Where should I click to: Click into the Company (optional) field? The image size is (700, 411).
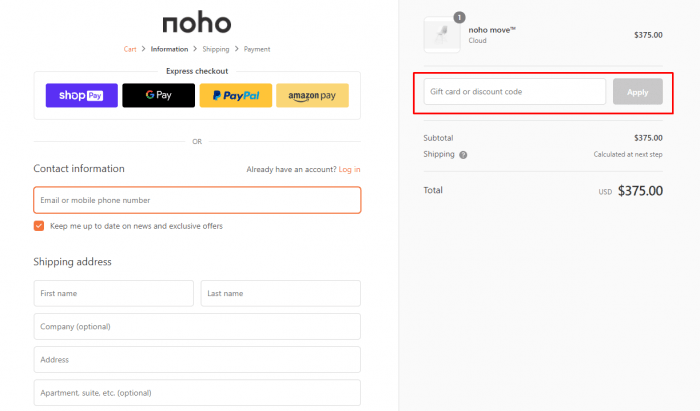(197, 326)
